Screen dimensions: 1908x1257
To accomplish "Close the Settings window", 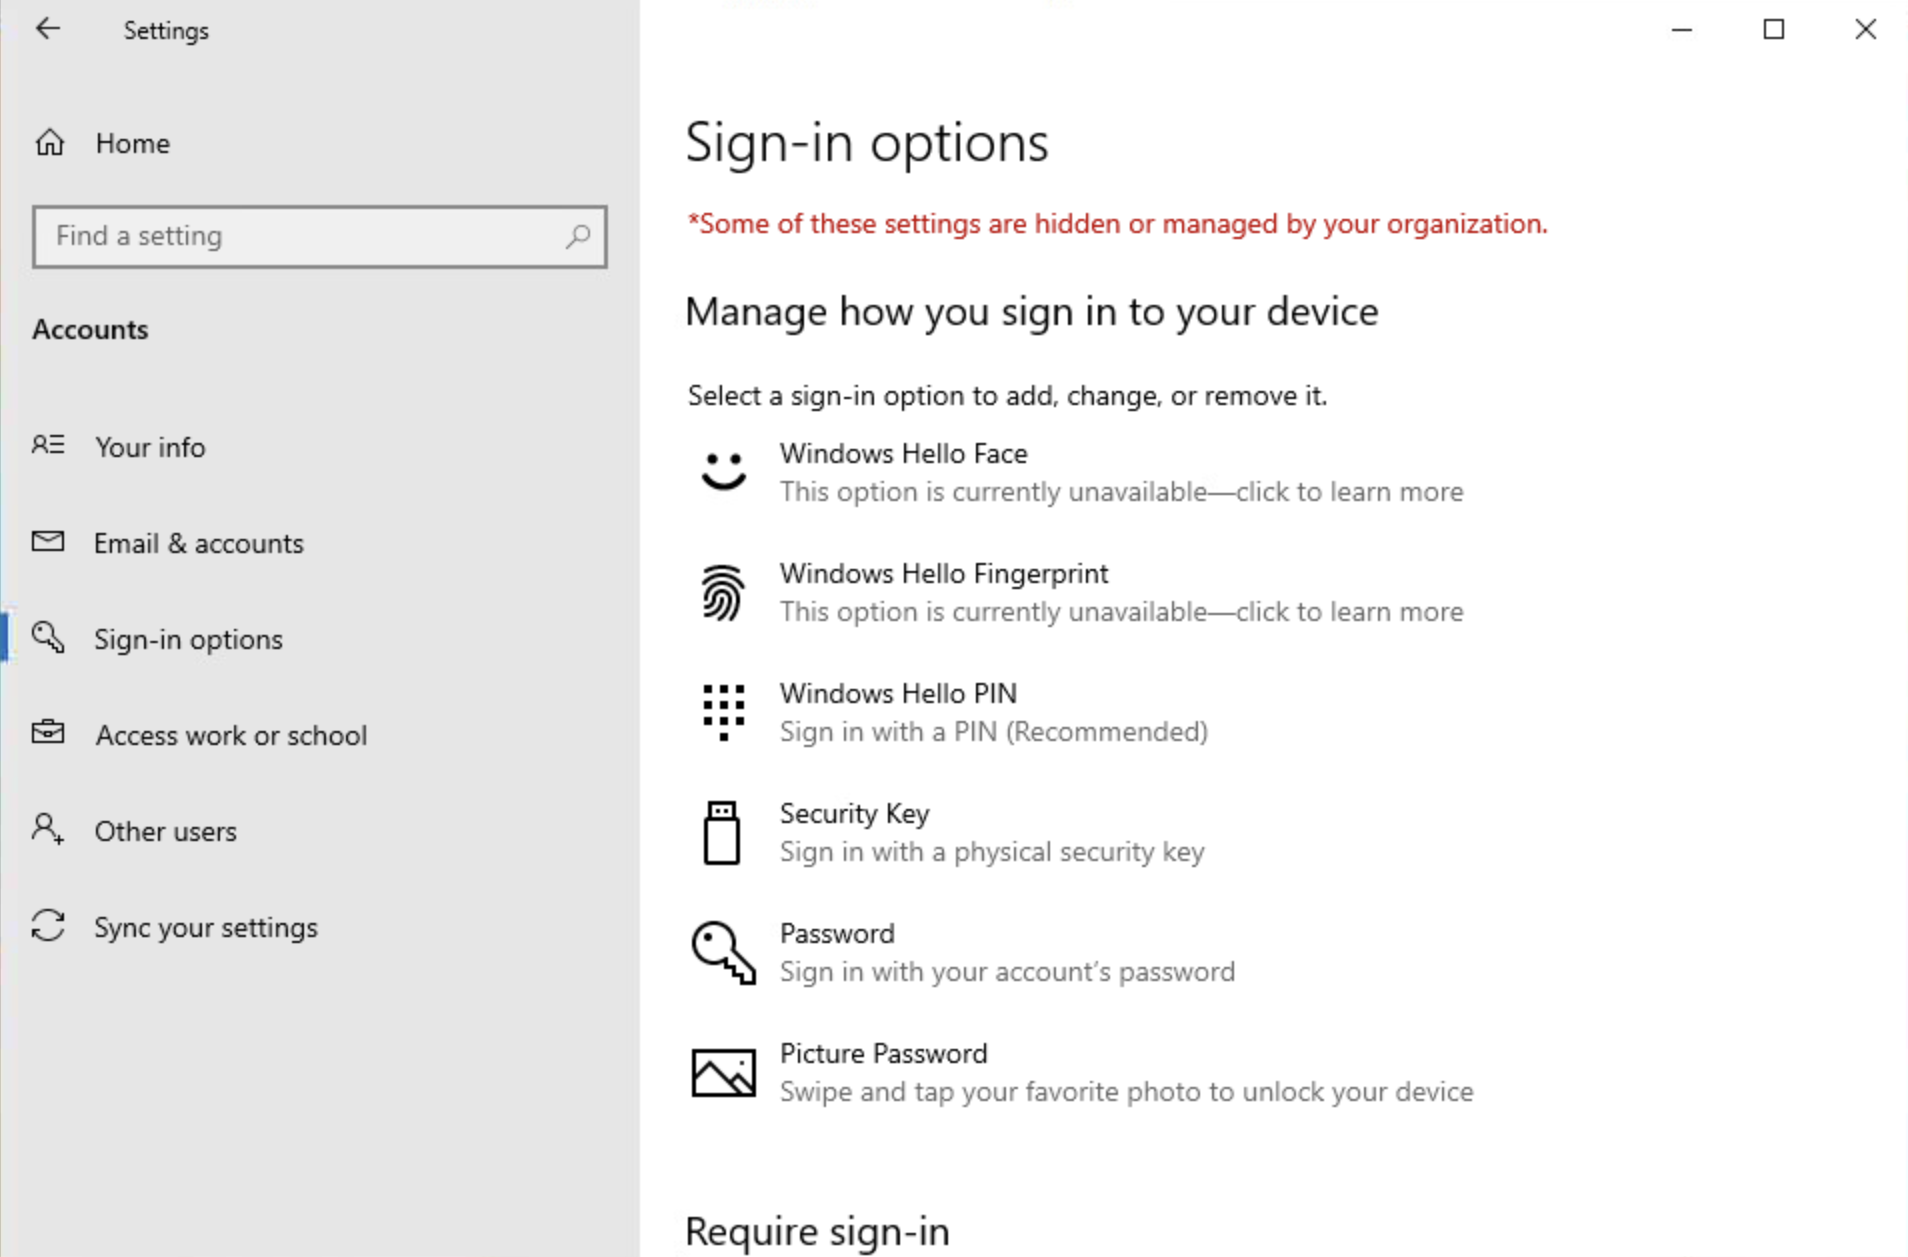I will click(x=1865, y=30).
